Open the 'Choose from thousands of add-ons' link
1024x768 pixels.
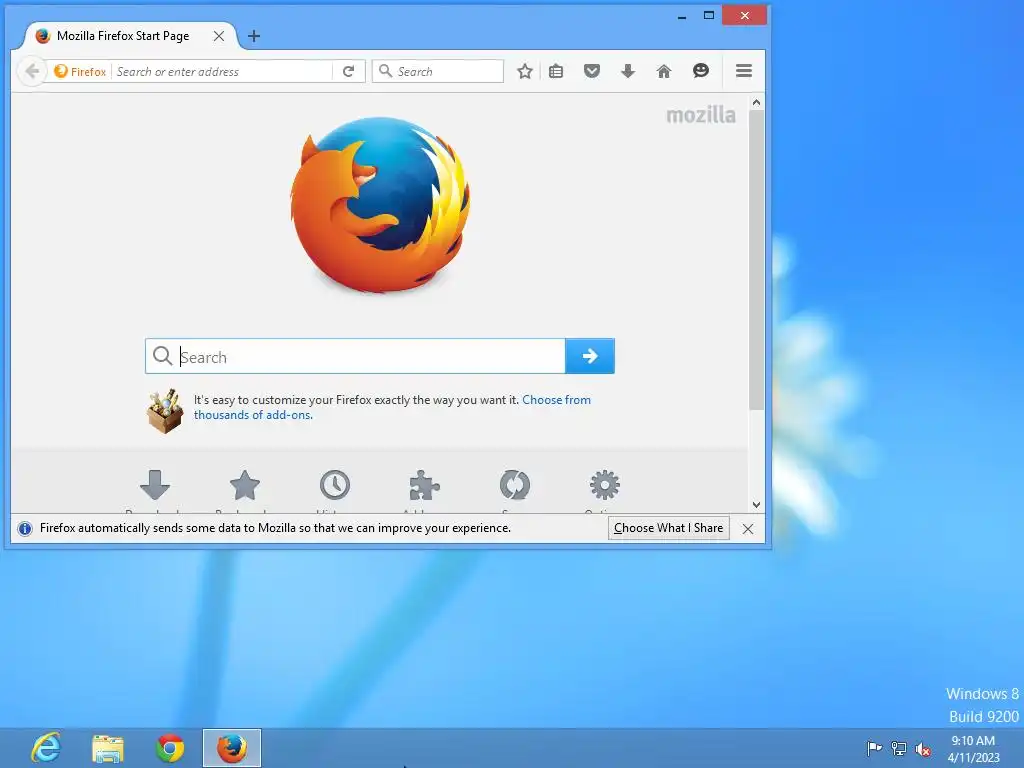(392, 407)
